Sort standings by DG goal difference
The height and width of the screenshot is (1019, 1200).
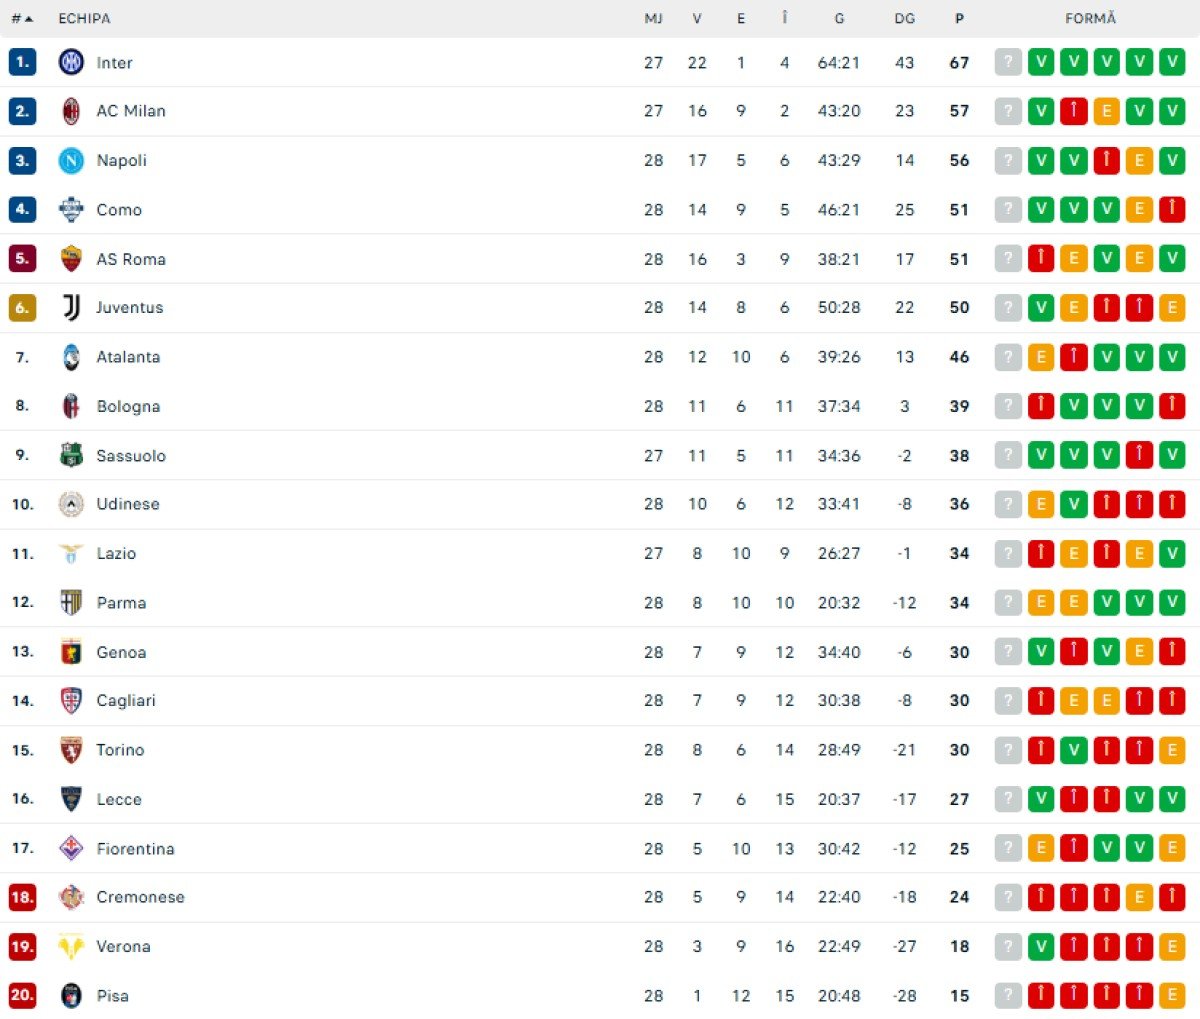coord(904,18)
